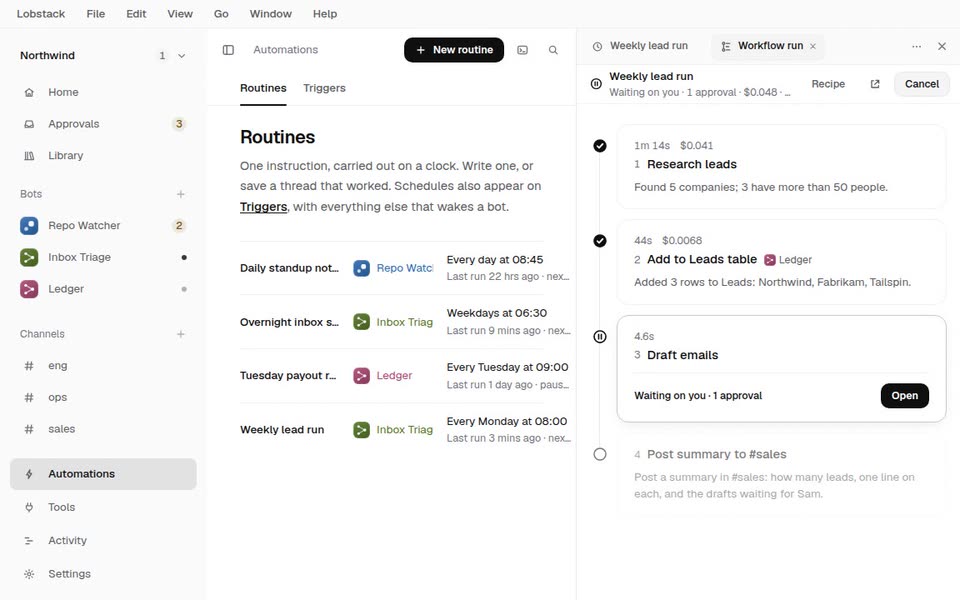Image resolution: width=960 pixels, height=600 pixels.
Task: Open the View menu
Action: point(180,13)
